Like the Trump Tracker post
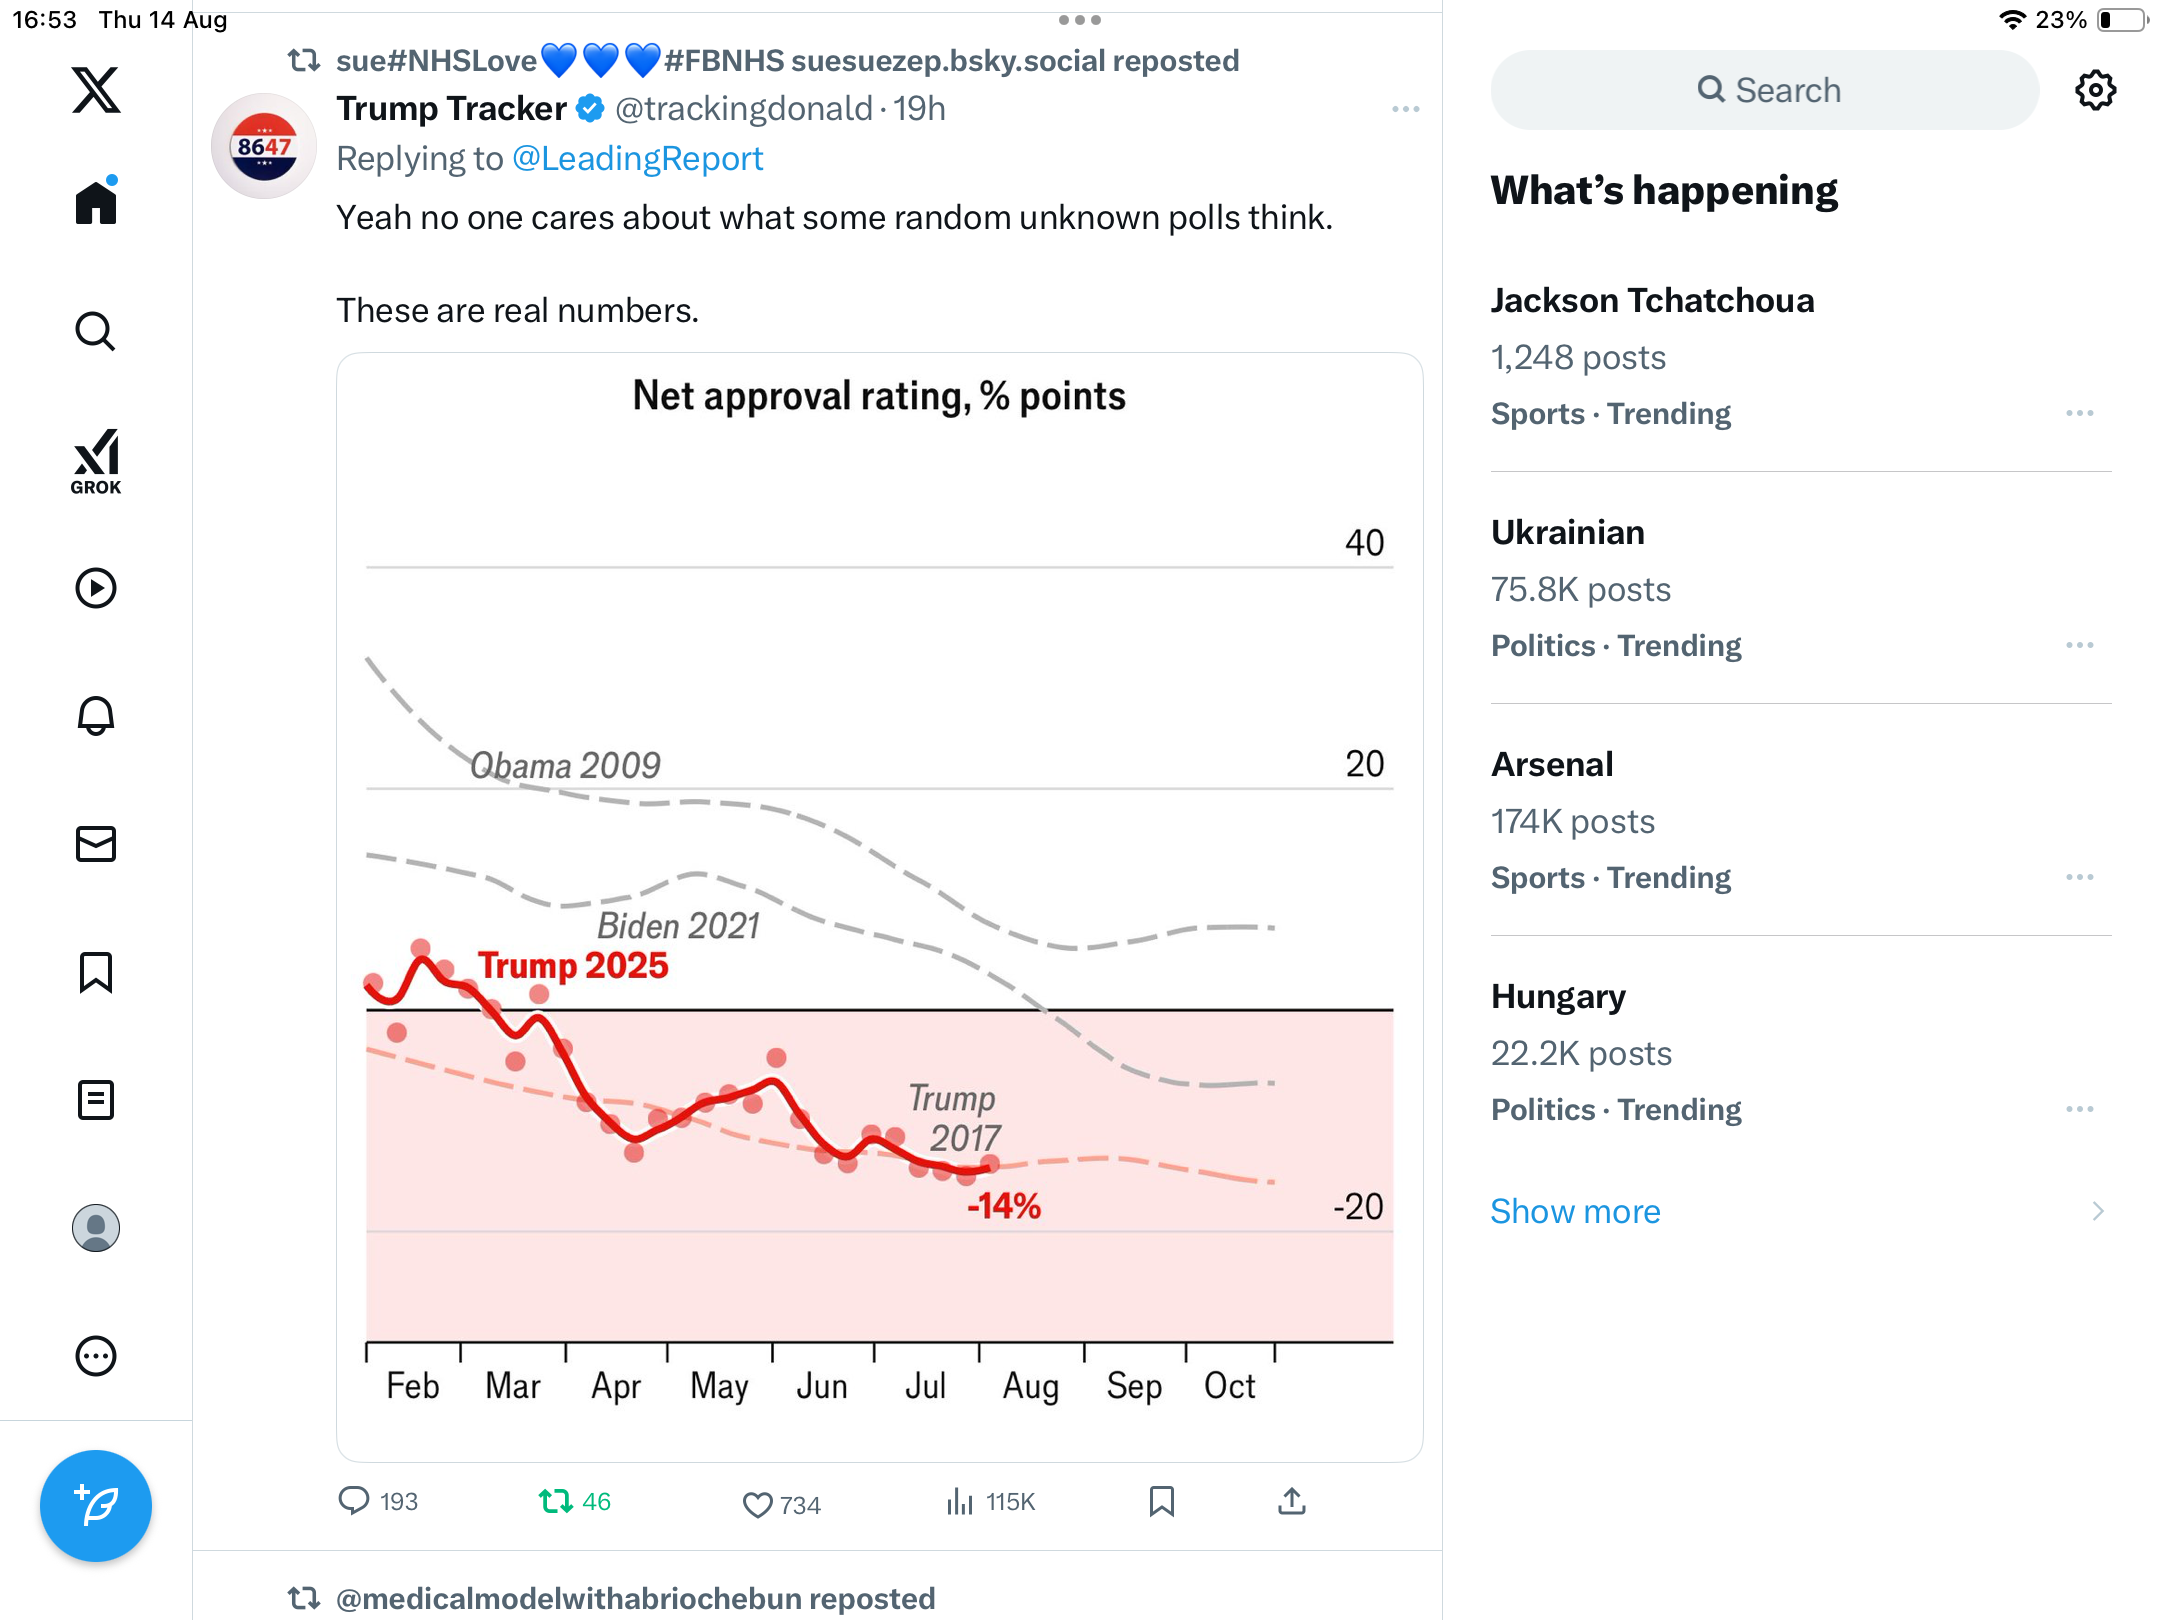The width and height of the screenshot is (2160, 1620). pyautogui.click(x=758, y=1504)
